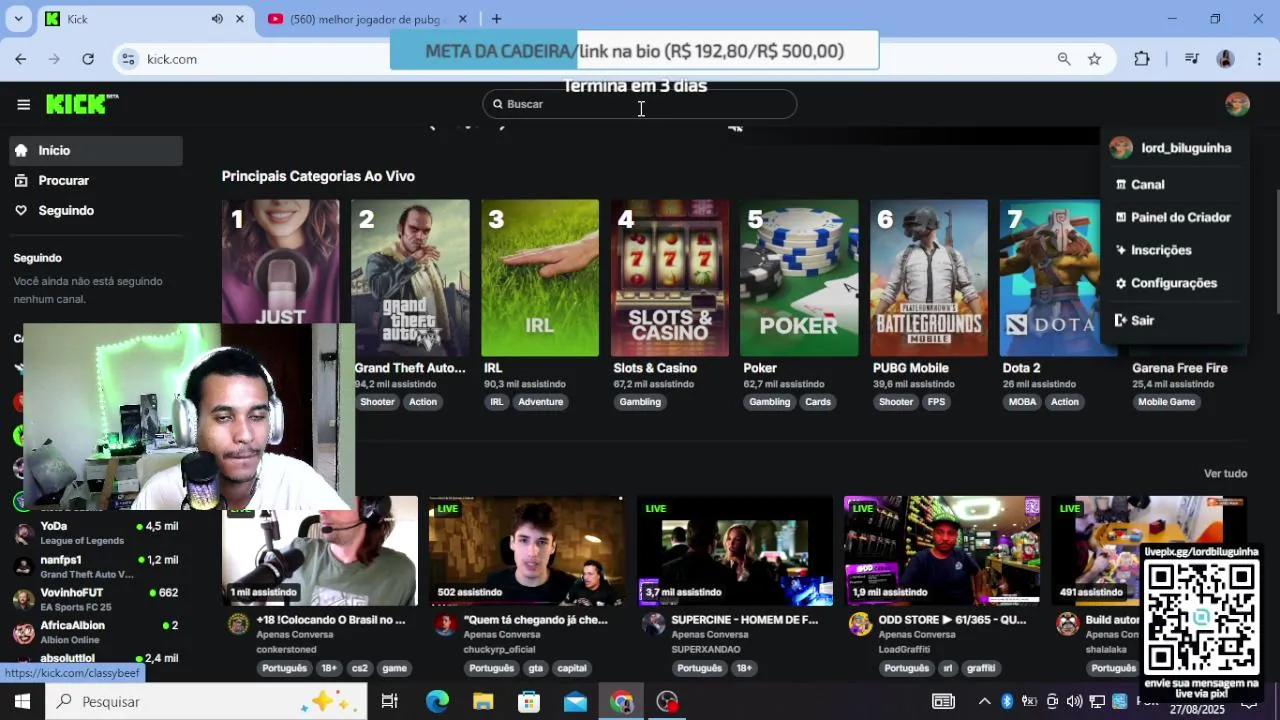Image resolution: width=1280 pixels, height=720 pixels.
Task: Open the media controls icon in Chrome toolbar
Action: tap(1191, 59)
